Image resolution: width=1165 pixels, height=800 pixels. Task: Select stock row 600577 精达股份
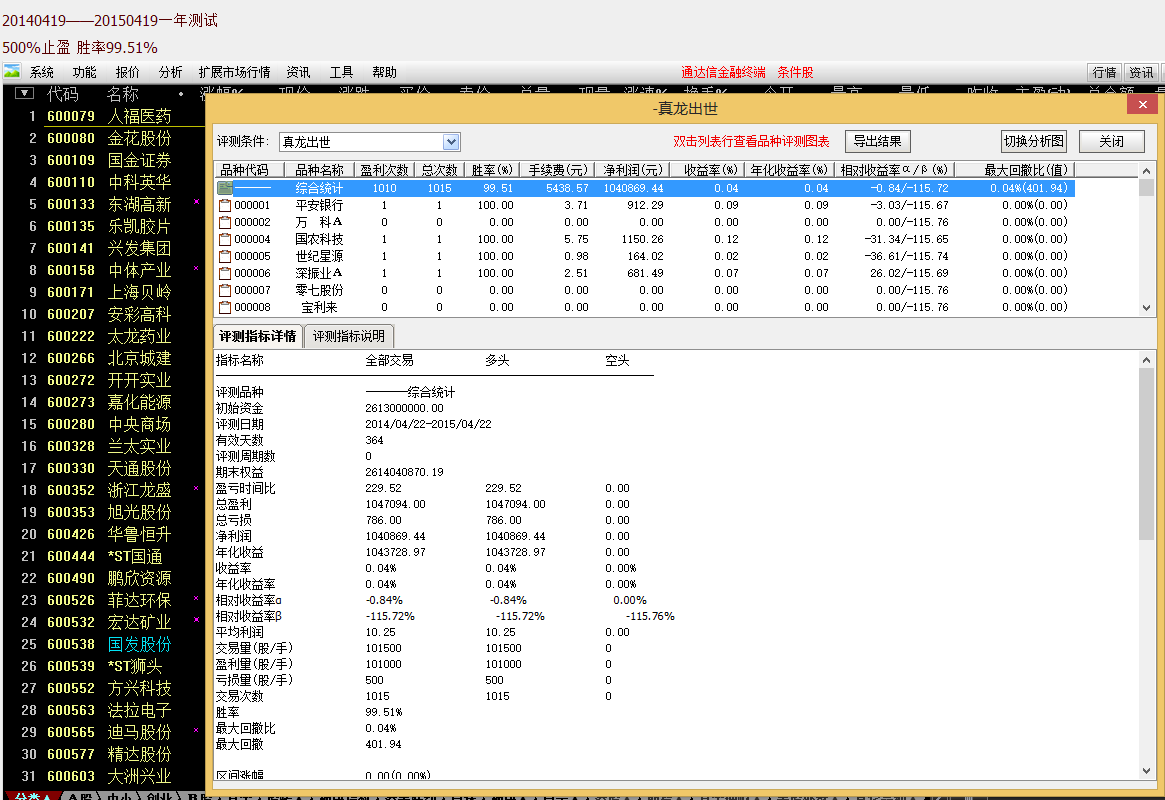(104, 754)
